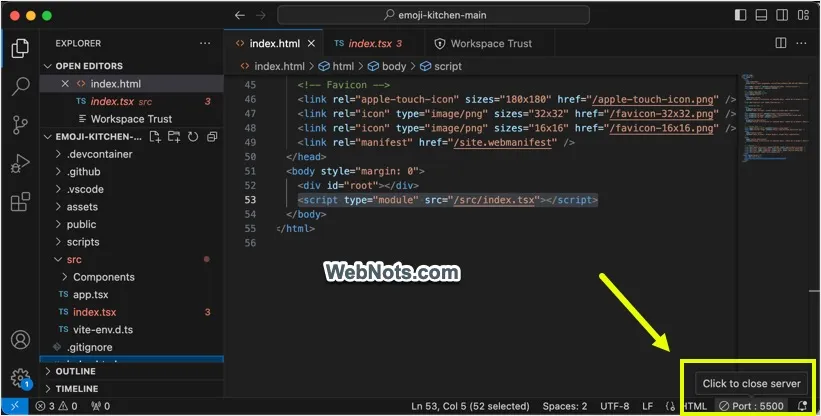Open the Run and Debug view

click(20, 164)
